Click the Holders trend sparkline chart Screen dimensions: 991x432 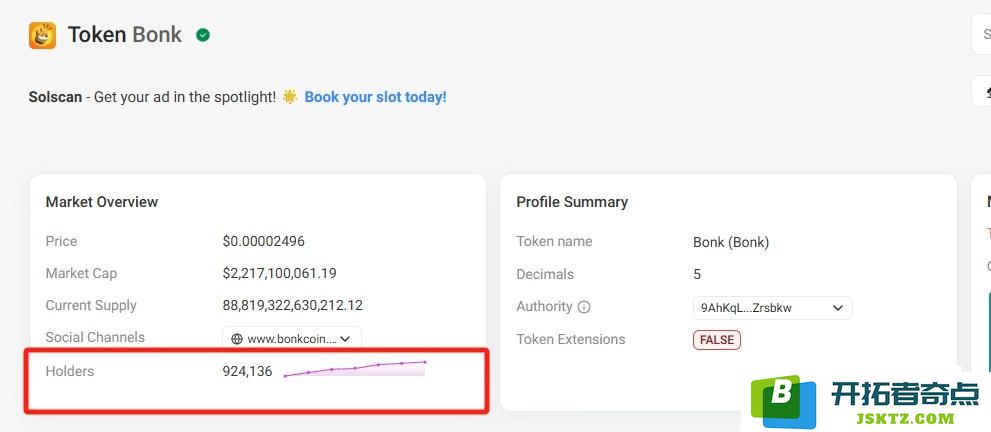355,369
